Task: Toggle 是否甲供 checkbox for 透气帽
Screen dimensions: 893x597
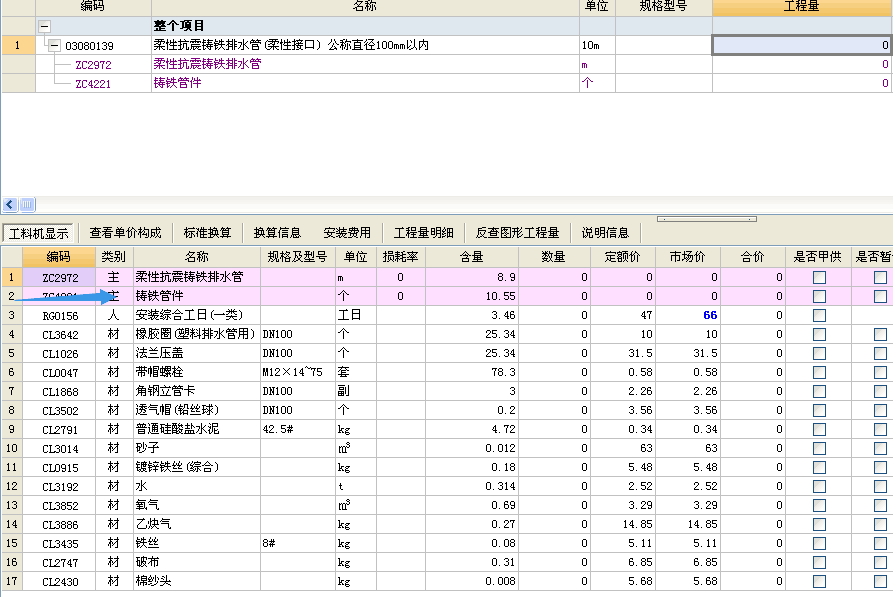Action: (x=819, y=410)
